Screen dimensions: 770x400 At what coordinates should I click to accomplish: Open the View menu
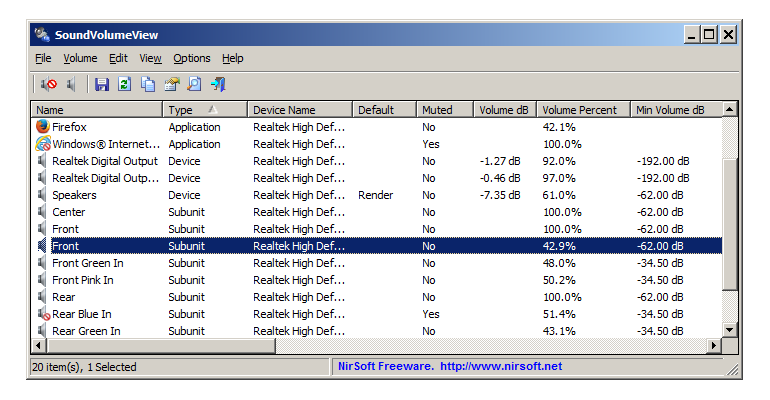(x=150, y=58)
